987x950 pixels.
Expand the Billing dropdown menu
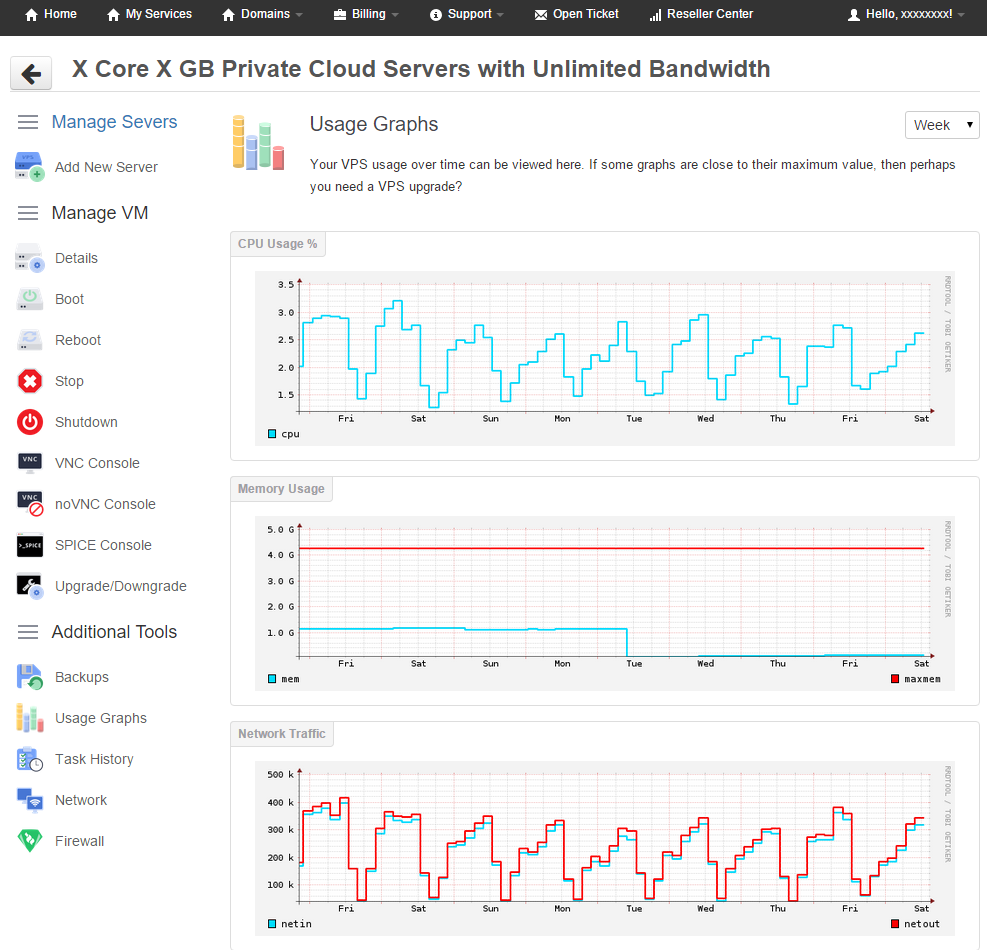[366, 14]
